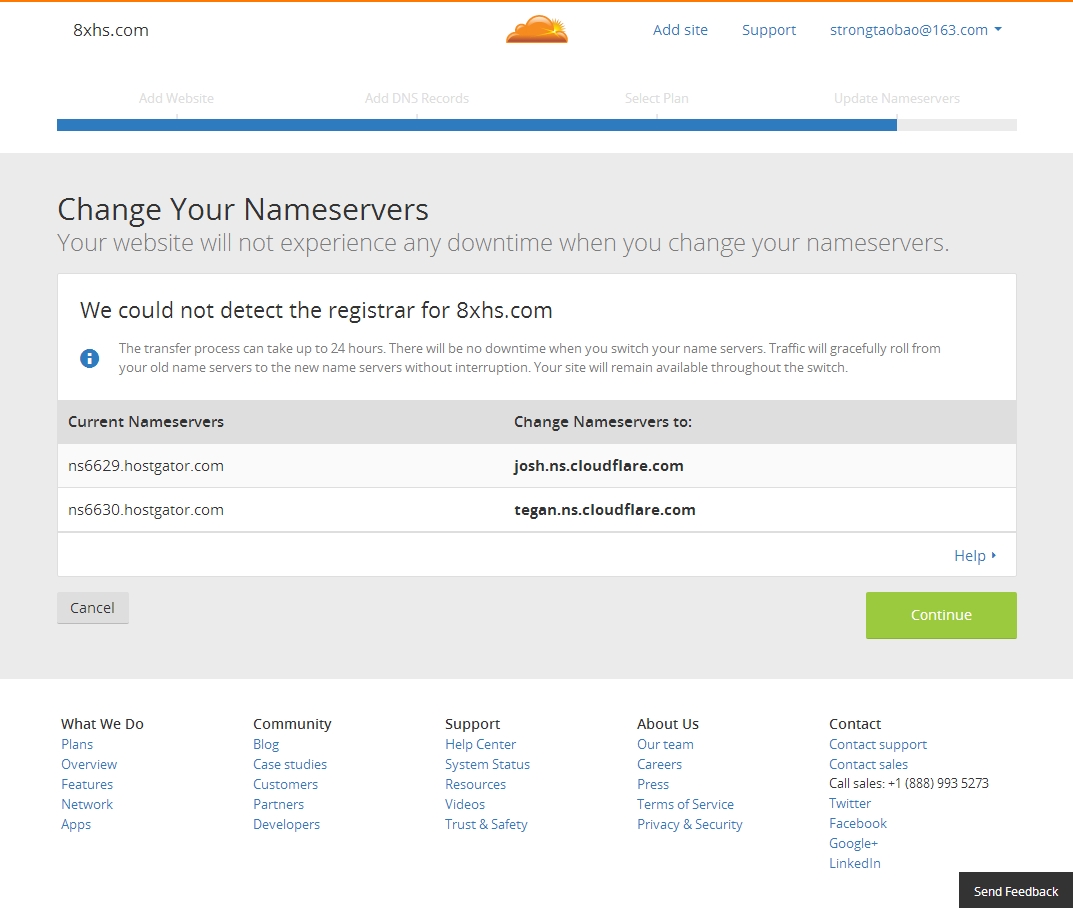Viewport: 1073px width, 908px height.
Task: Open the Terms of Service link
Action: pos(686,804)
